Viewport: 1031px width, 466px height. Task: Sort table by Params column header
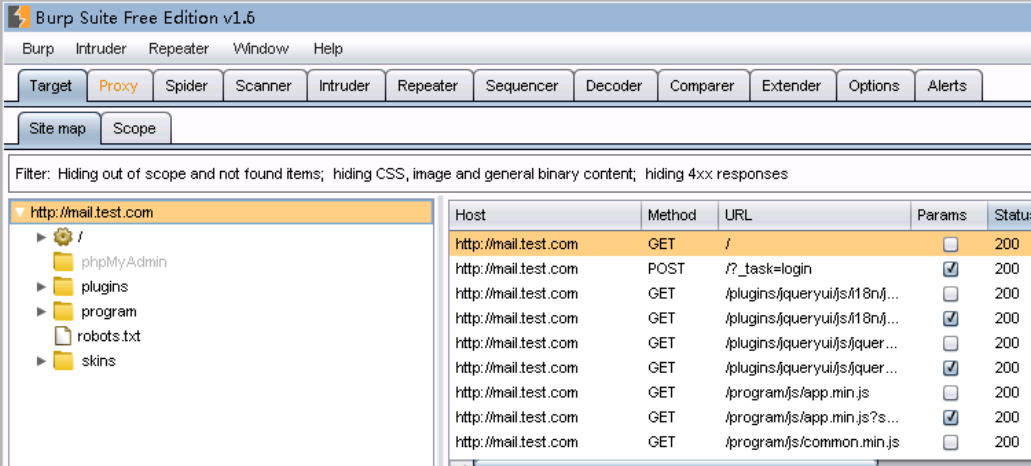click(x=949, y=216)
